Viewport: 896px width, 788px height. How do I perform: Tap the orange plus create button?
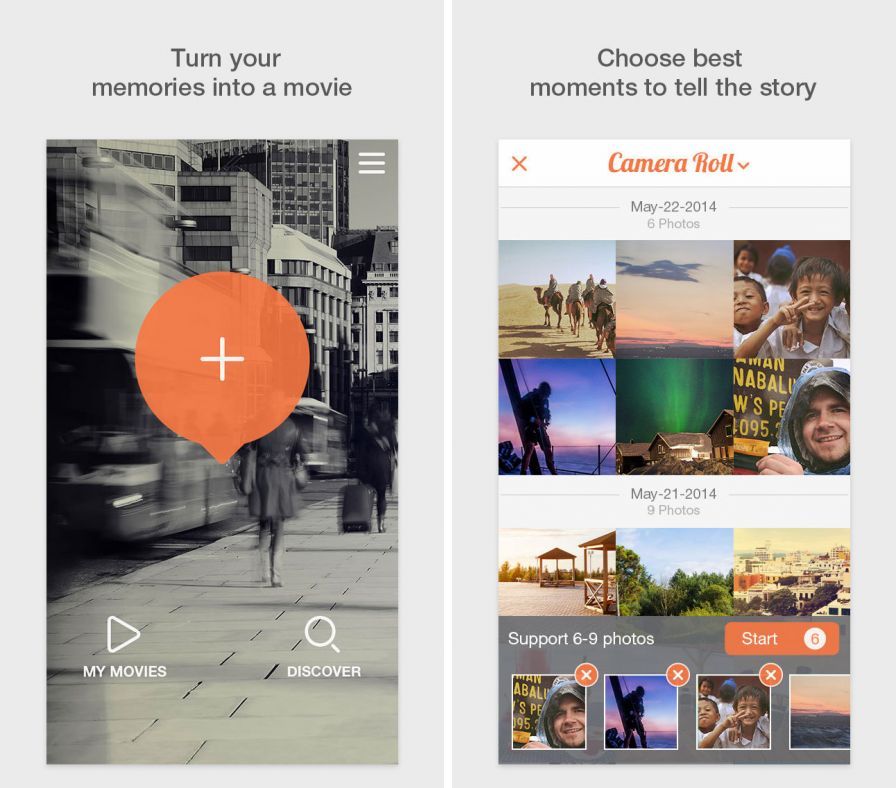pos(222,359)
